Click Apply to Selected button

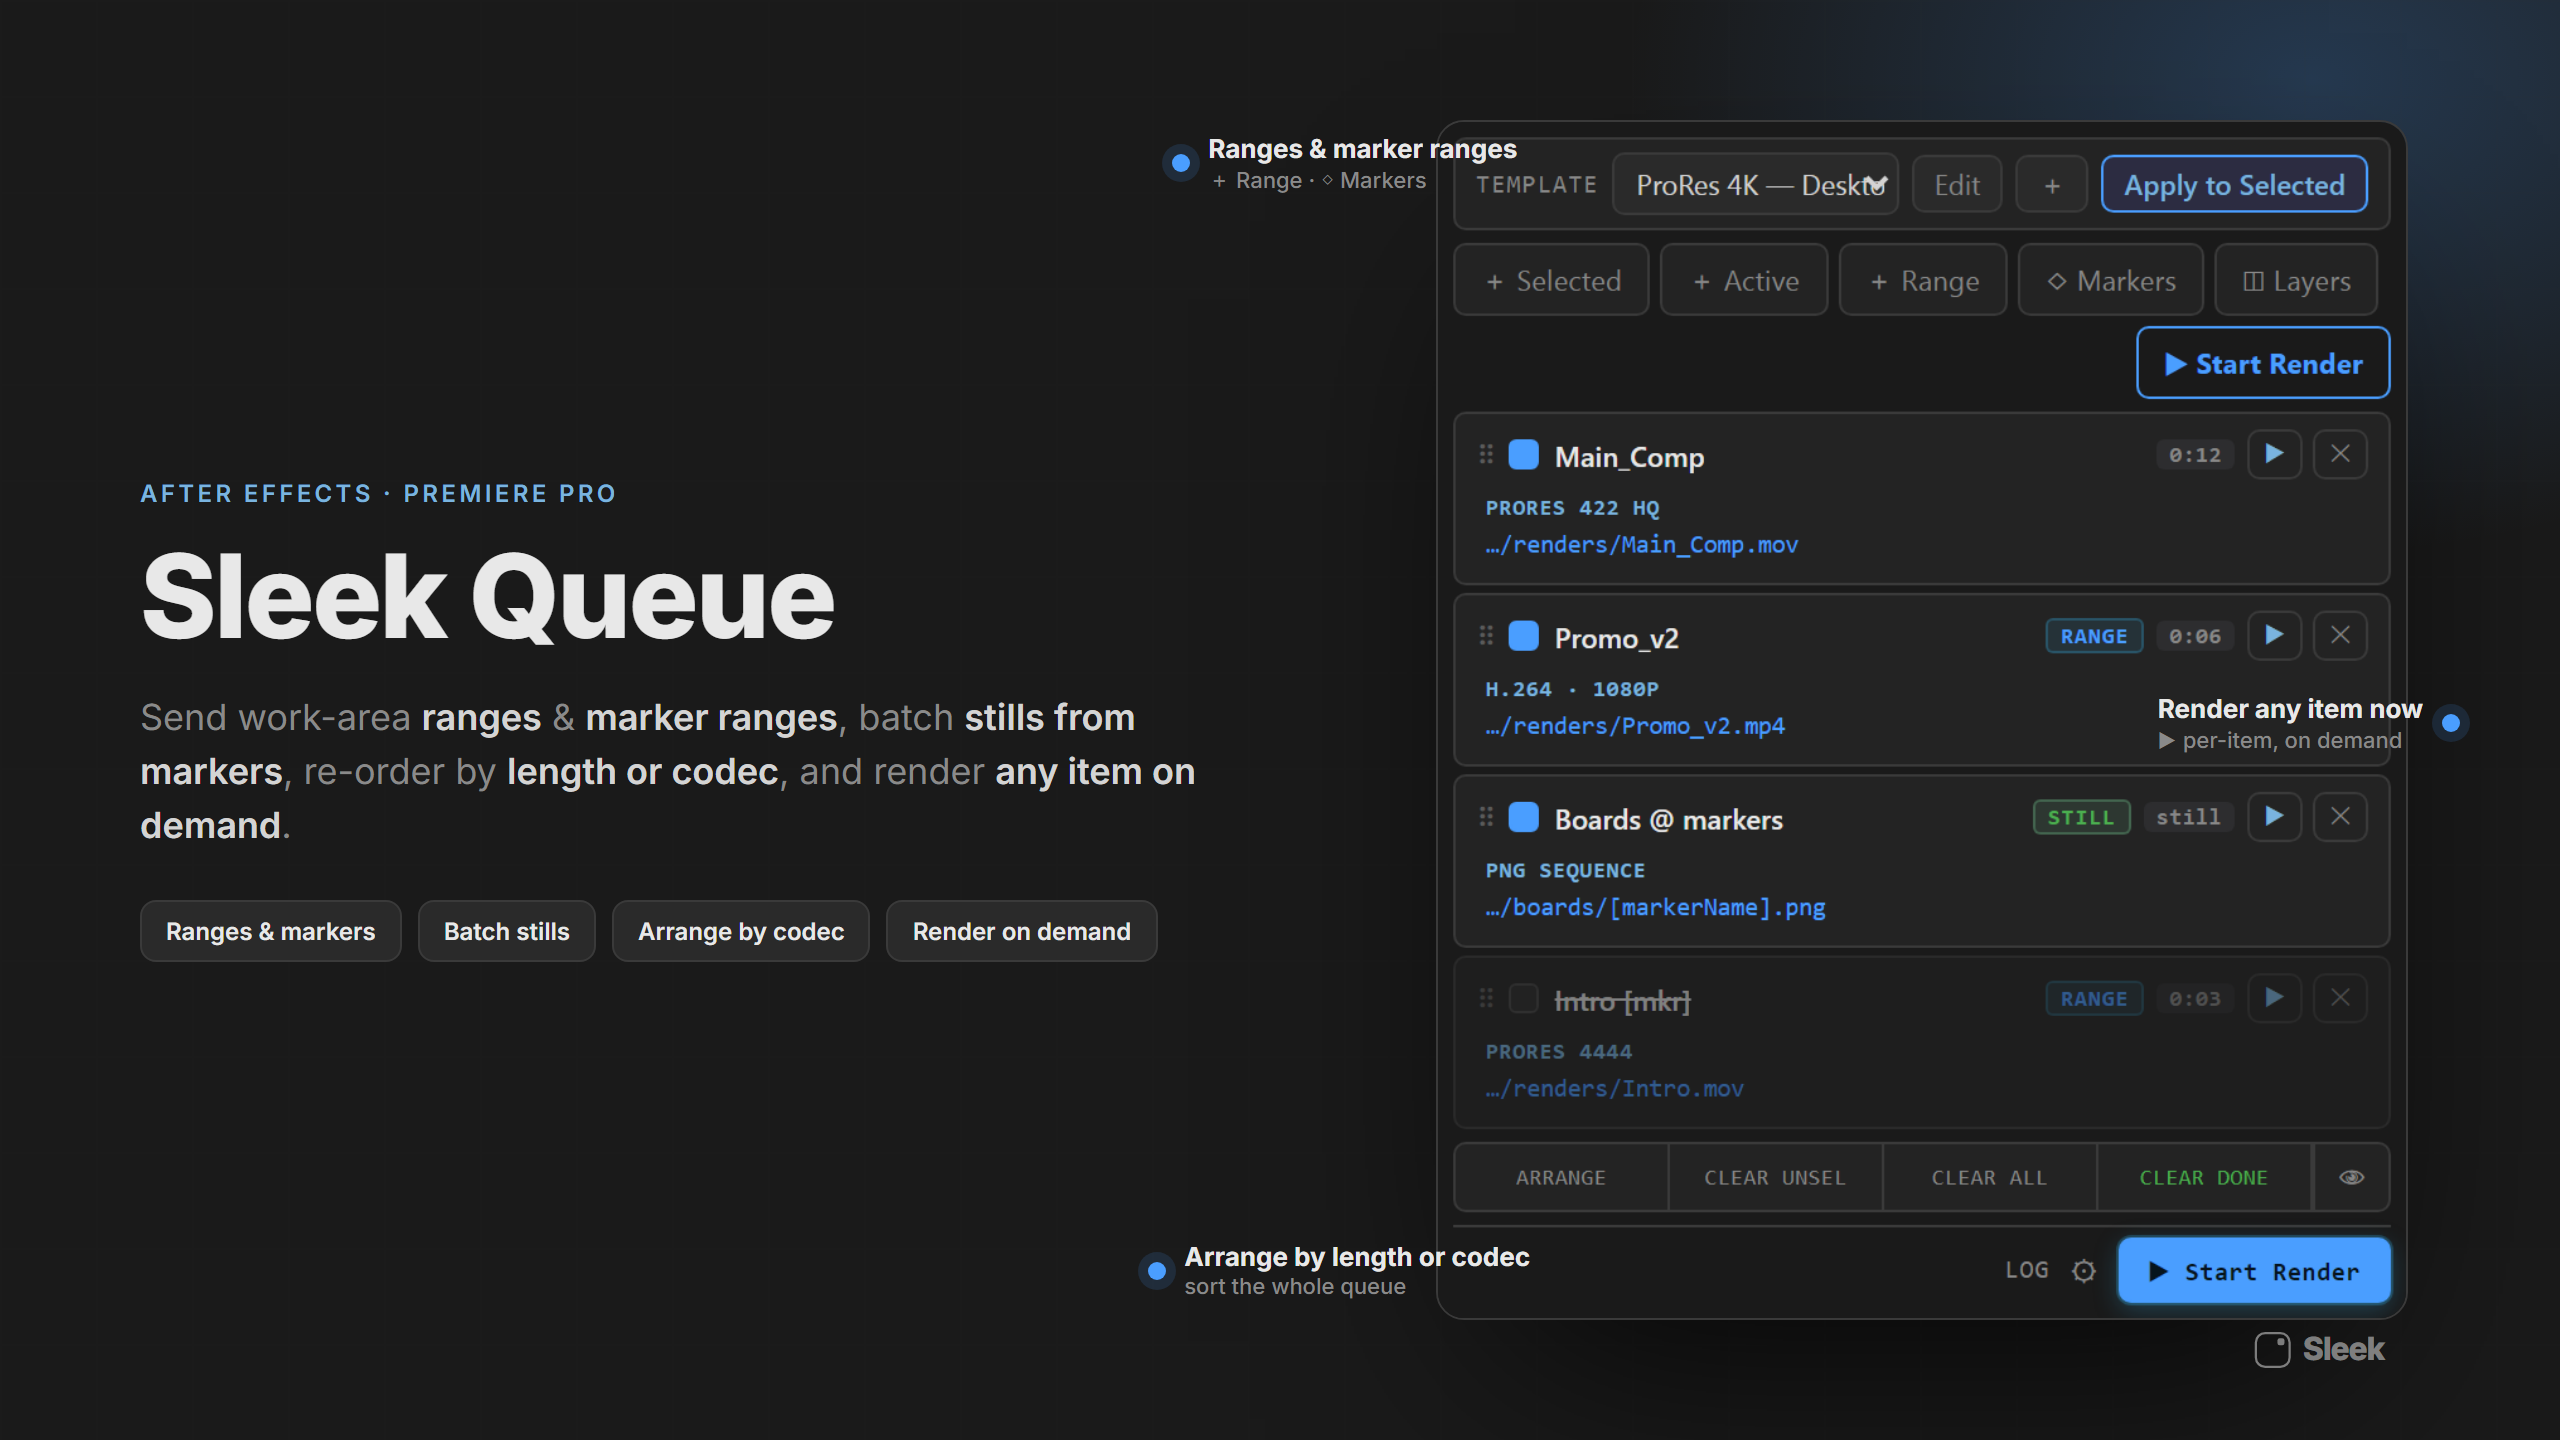2234,185
